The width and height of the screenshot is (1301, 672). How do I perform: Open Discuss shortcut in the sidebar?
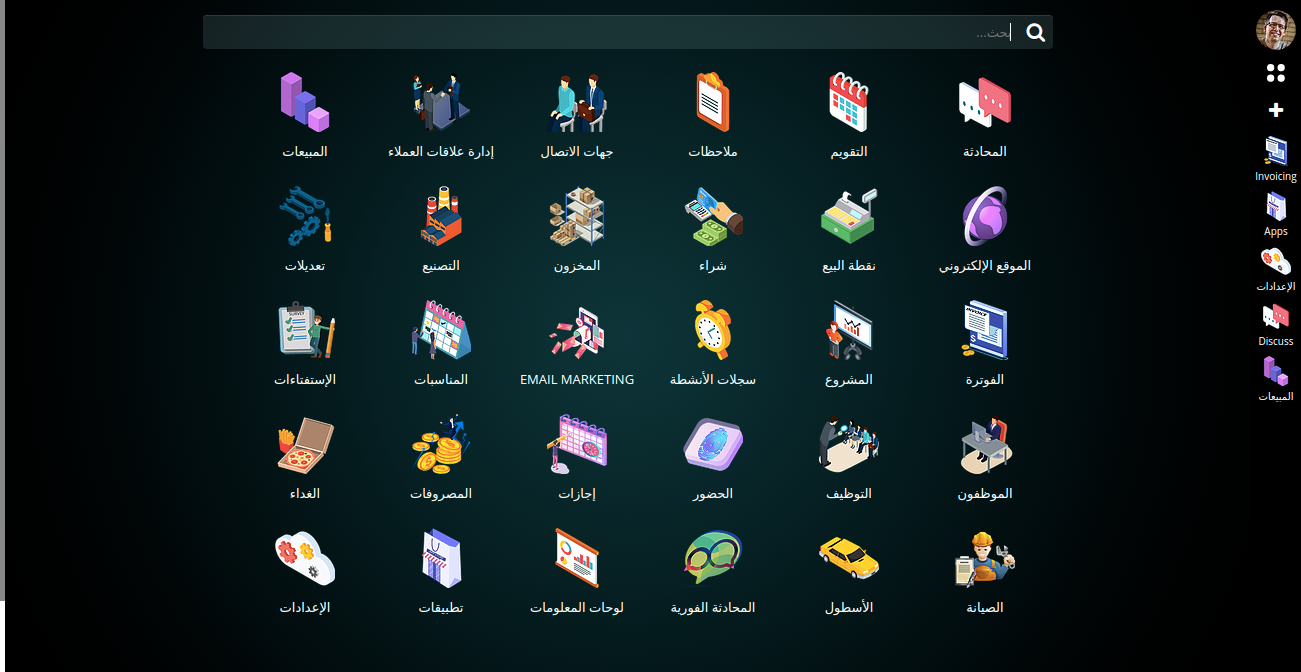pos(1275,323)
